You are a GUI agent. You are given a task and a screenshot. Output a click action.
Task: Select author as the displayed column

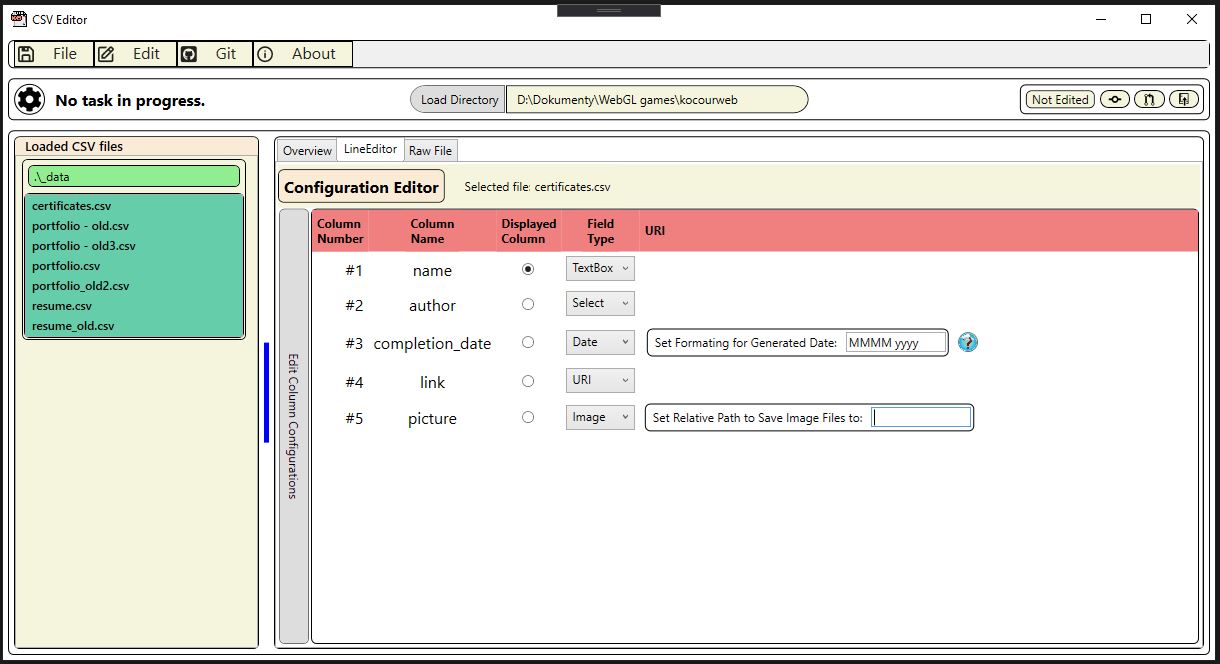point(528,304)
